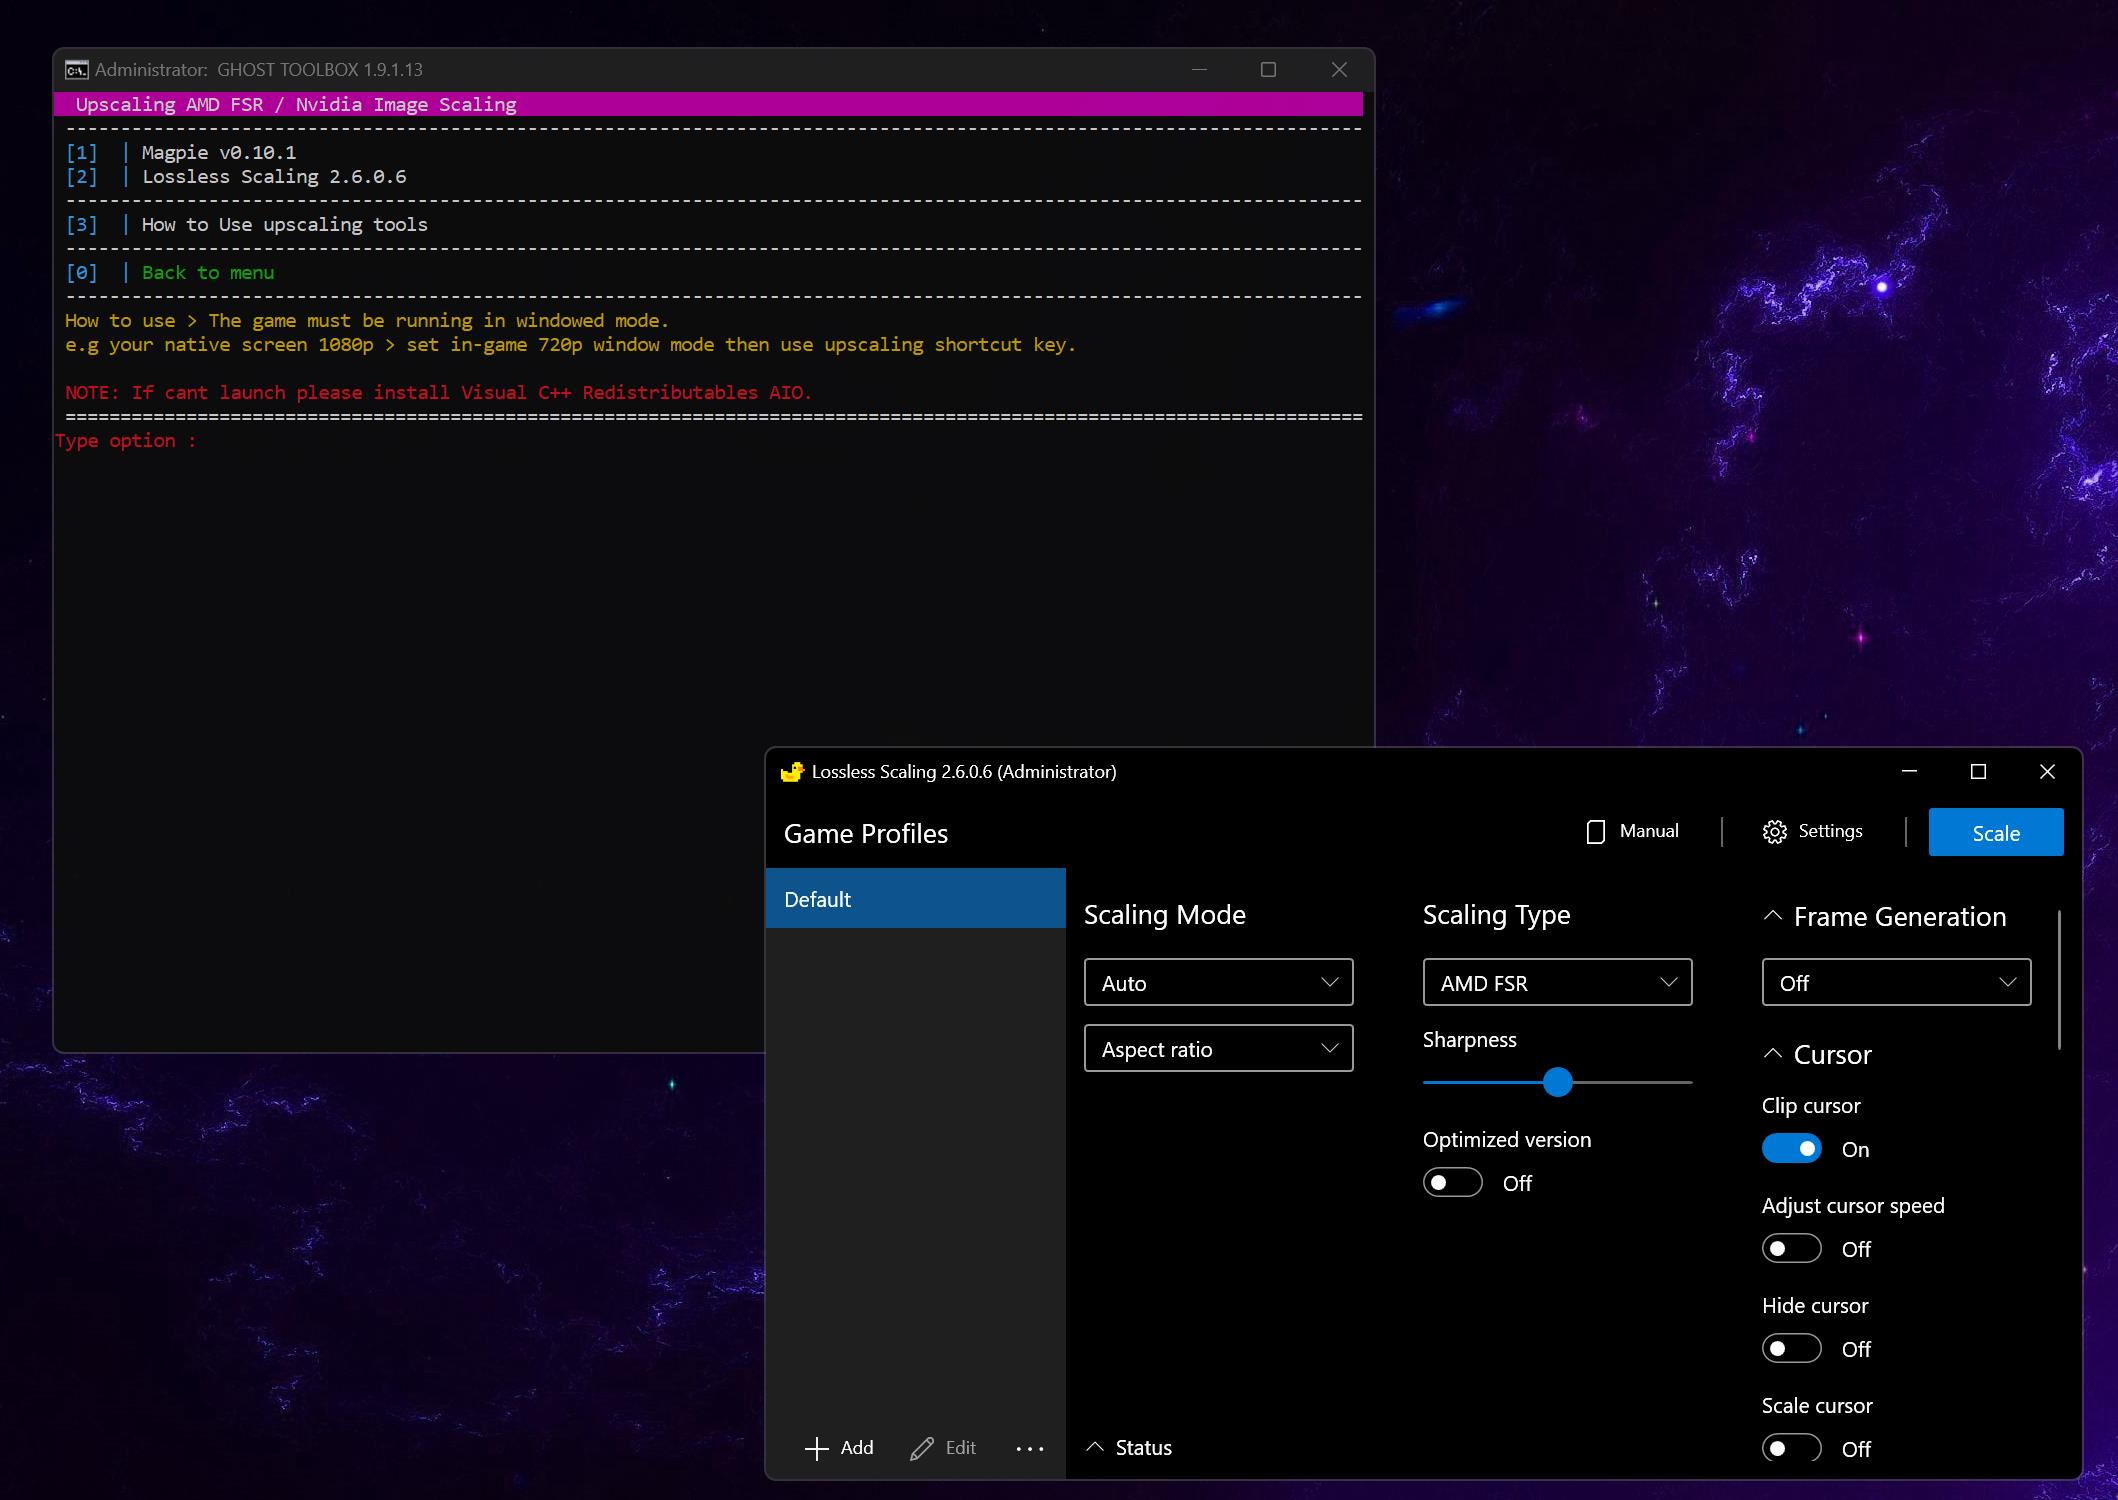Click the plus icon beside Add

click(x=817, y=1448)
